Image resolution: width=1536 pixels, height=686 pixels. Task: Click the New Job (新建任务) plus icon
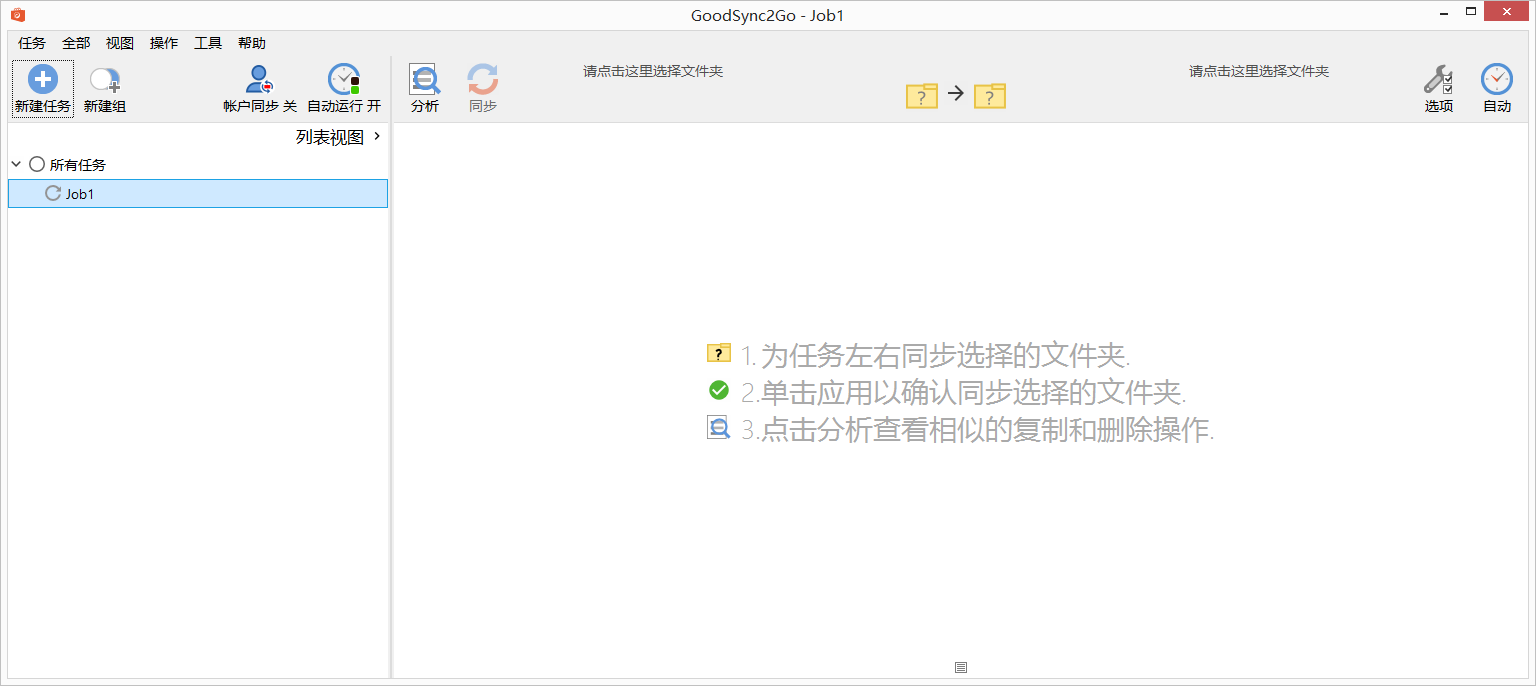tap(43, 79)
